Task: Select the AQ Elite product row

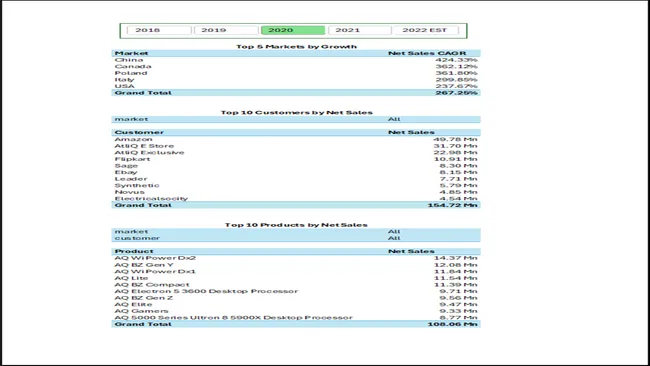Action: click(296, 304)
